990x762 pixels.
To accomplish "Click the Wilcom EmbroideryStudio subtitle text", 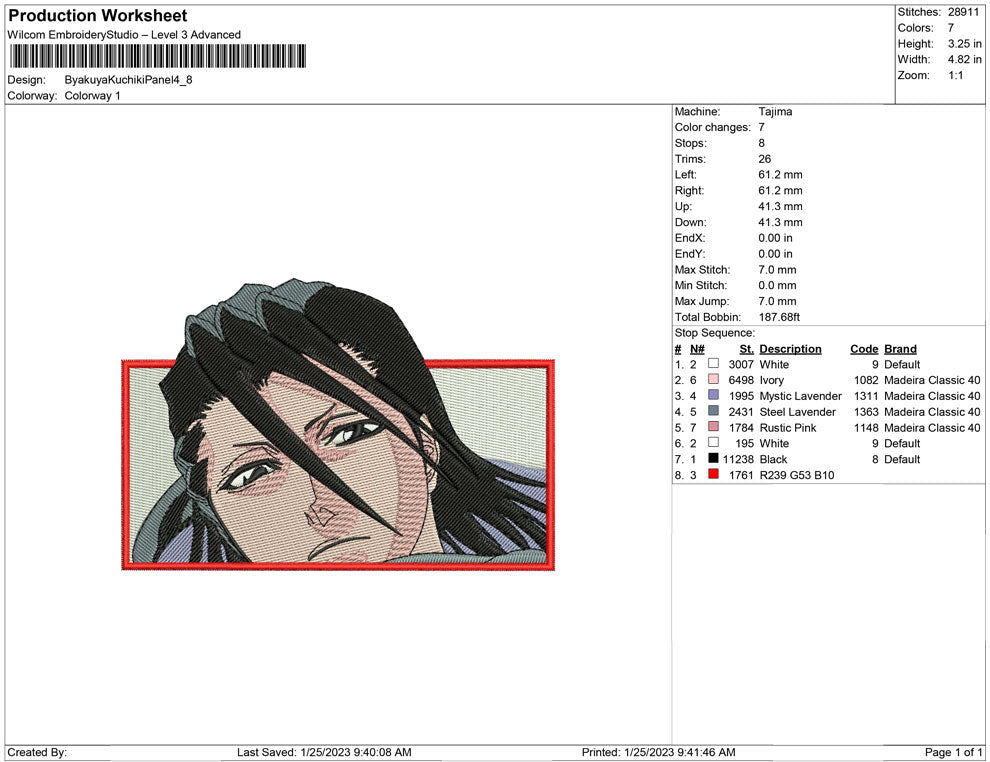I will [x=124, y=35].
